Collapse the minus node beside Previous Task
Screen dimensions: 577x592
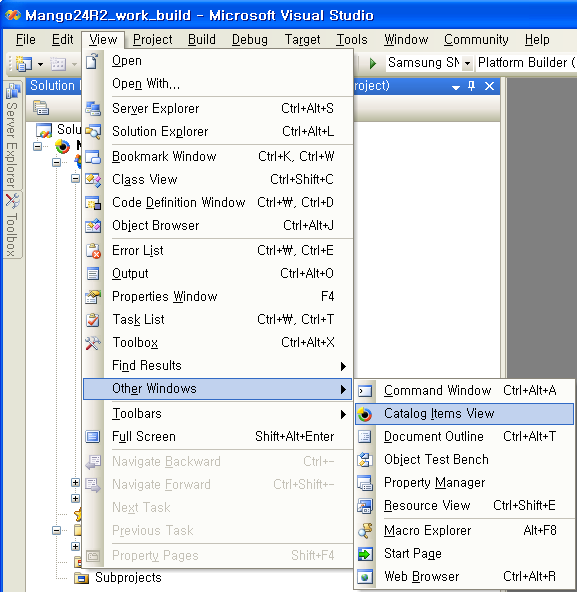[56, 530]
